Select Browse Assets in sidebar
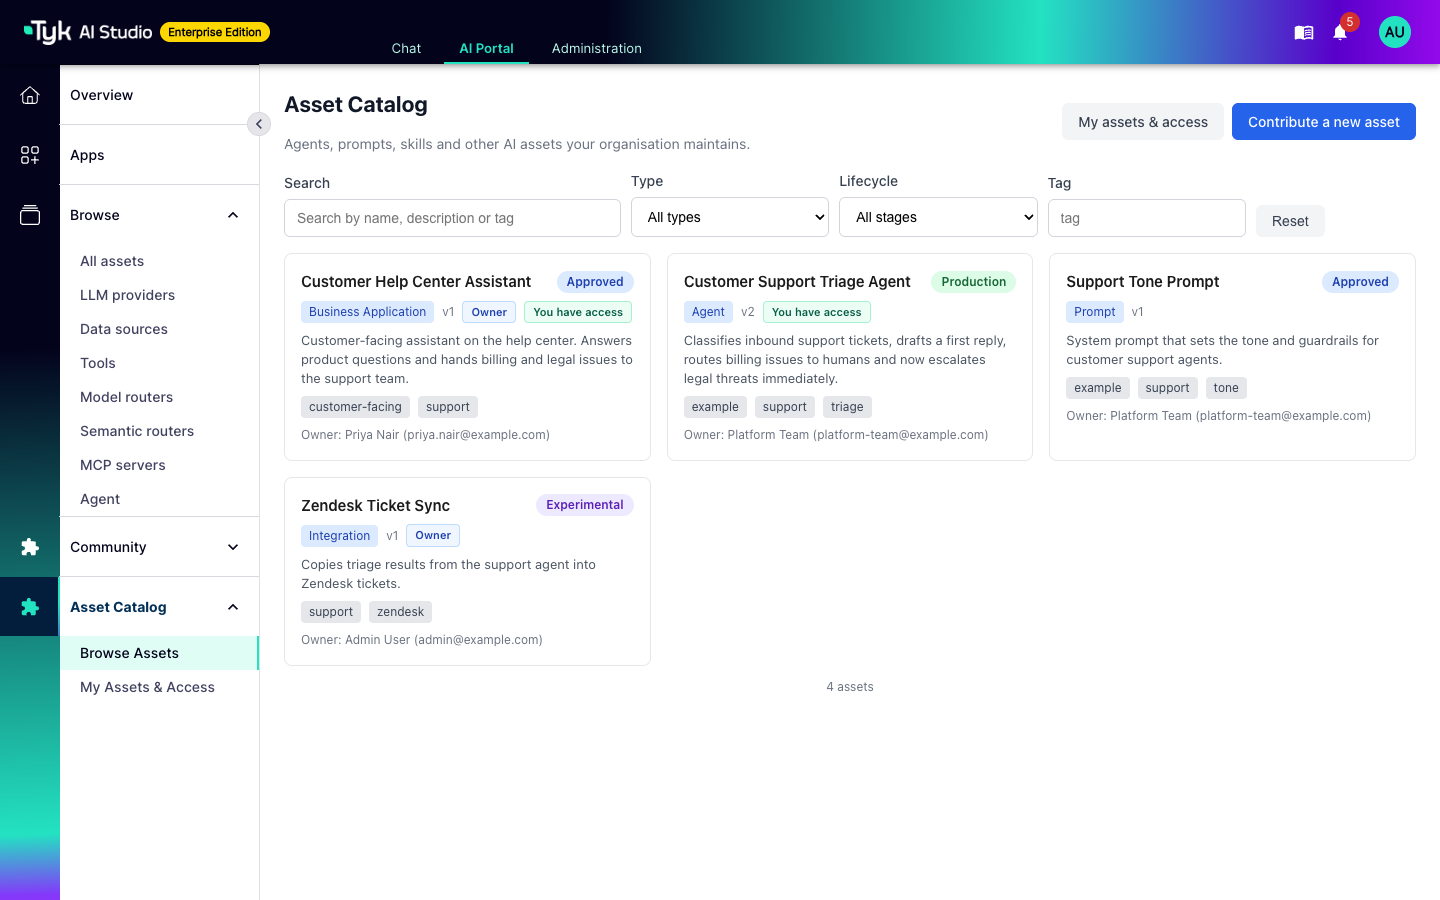The height and width of the screenshot is (900, 1440). [160, 653]
